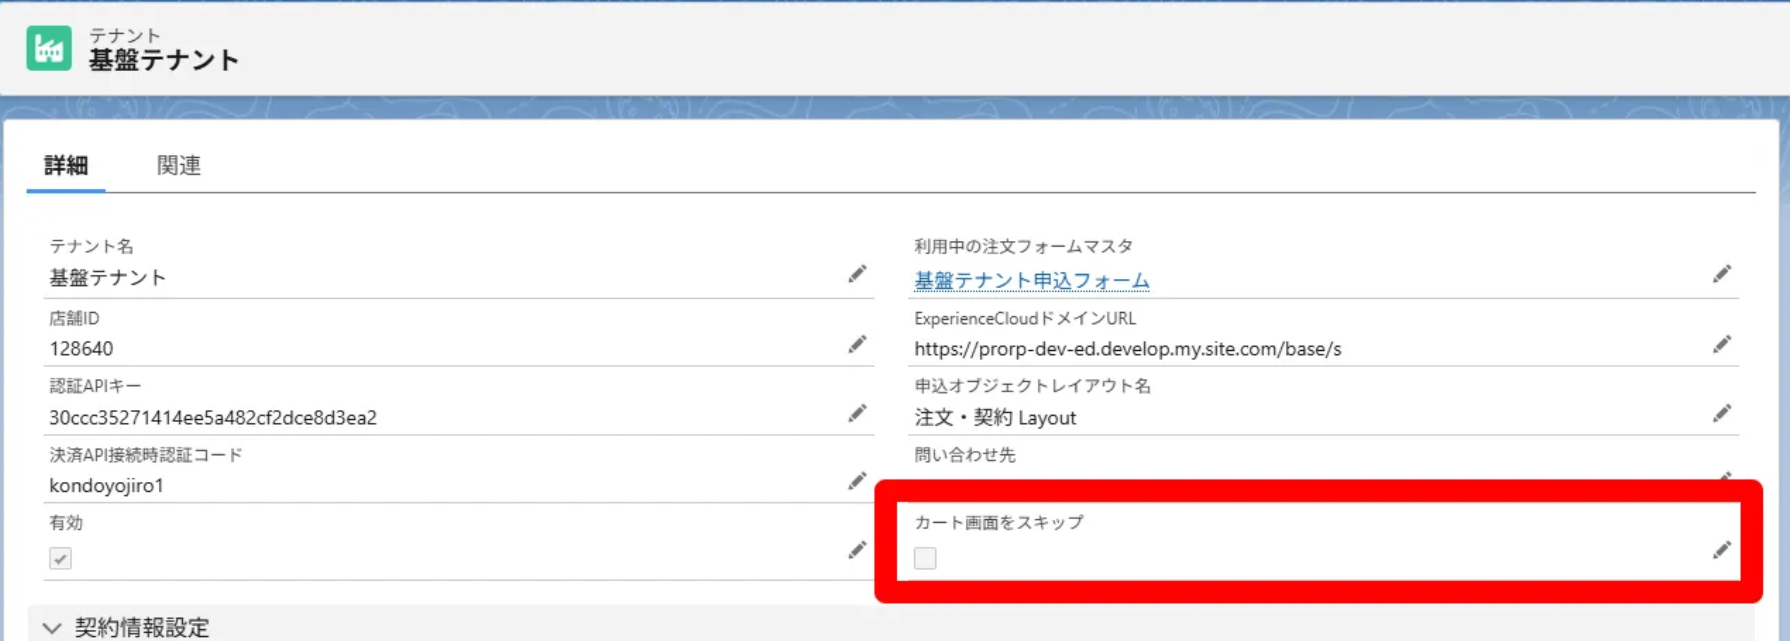Switch to the 関連 tab
The height and width of the screenshot is (641, 1790).
tap(179, 165)
